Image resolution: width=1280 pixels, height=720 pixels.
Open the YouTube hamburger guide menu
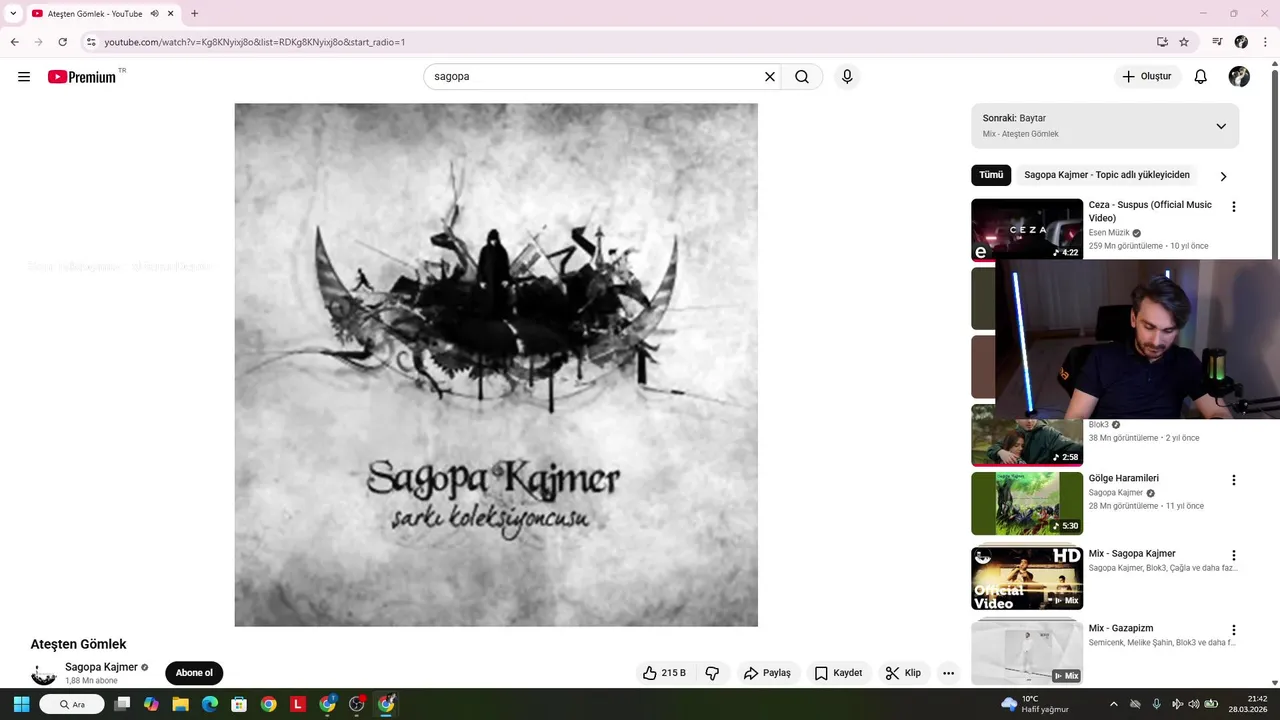pos(24,77)
